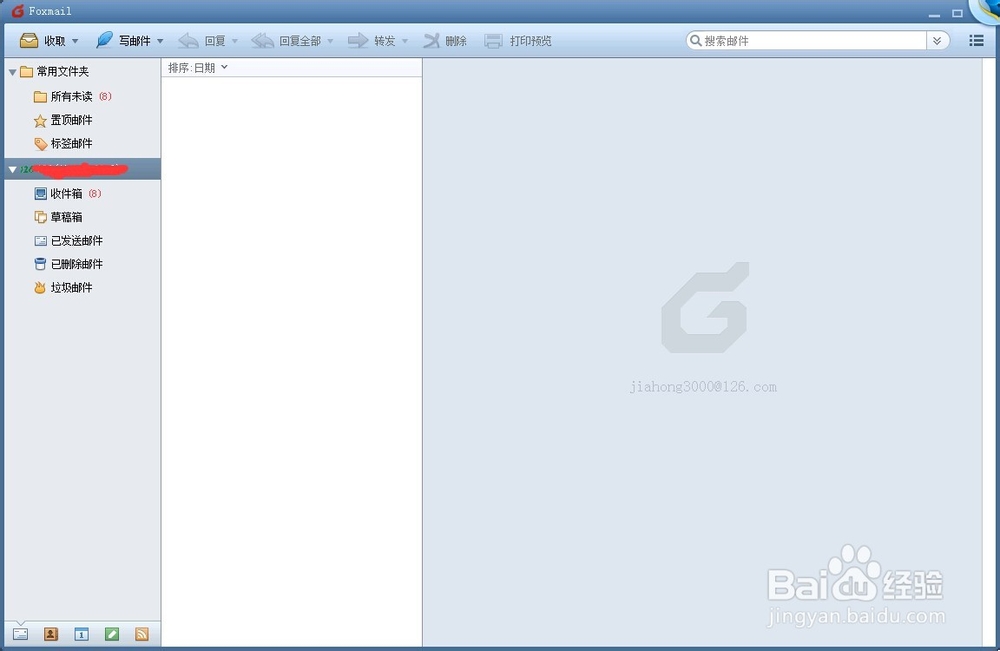Switch to the RSS feed view icon

pyautogui.click(x=142, y=634)
